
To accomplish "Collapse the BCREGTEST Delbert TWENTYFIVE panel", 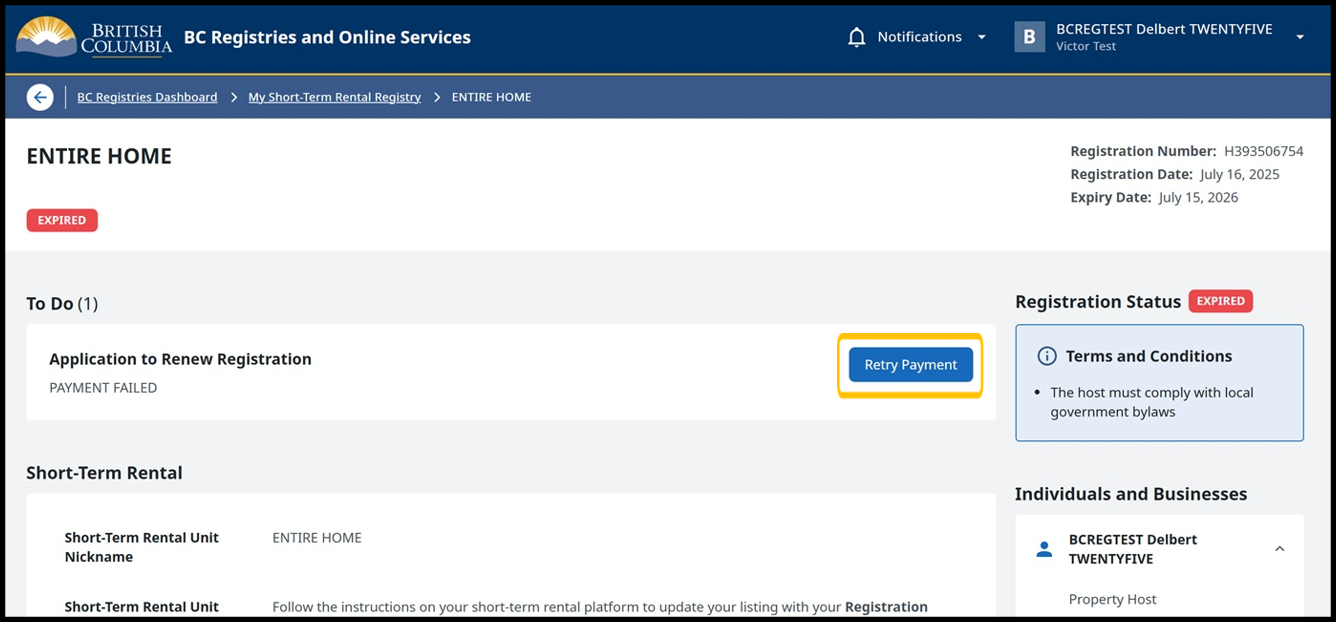I will [1279, 549].
